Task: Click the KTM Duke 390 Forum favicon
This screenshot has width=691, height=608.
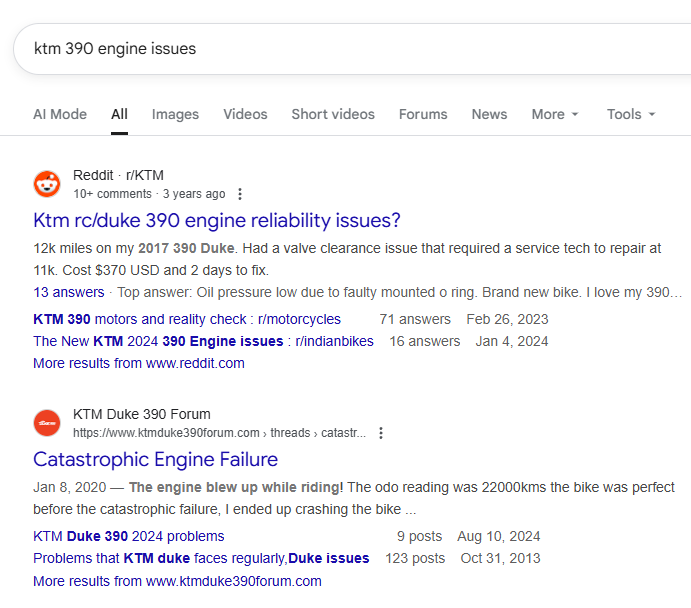Action: coord(47,423)
